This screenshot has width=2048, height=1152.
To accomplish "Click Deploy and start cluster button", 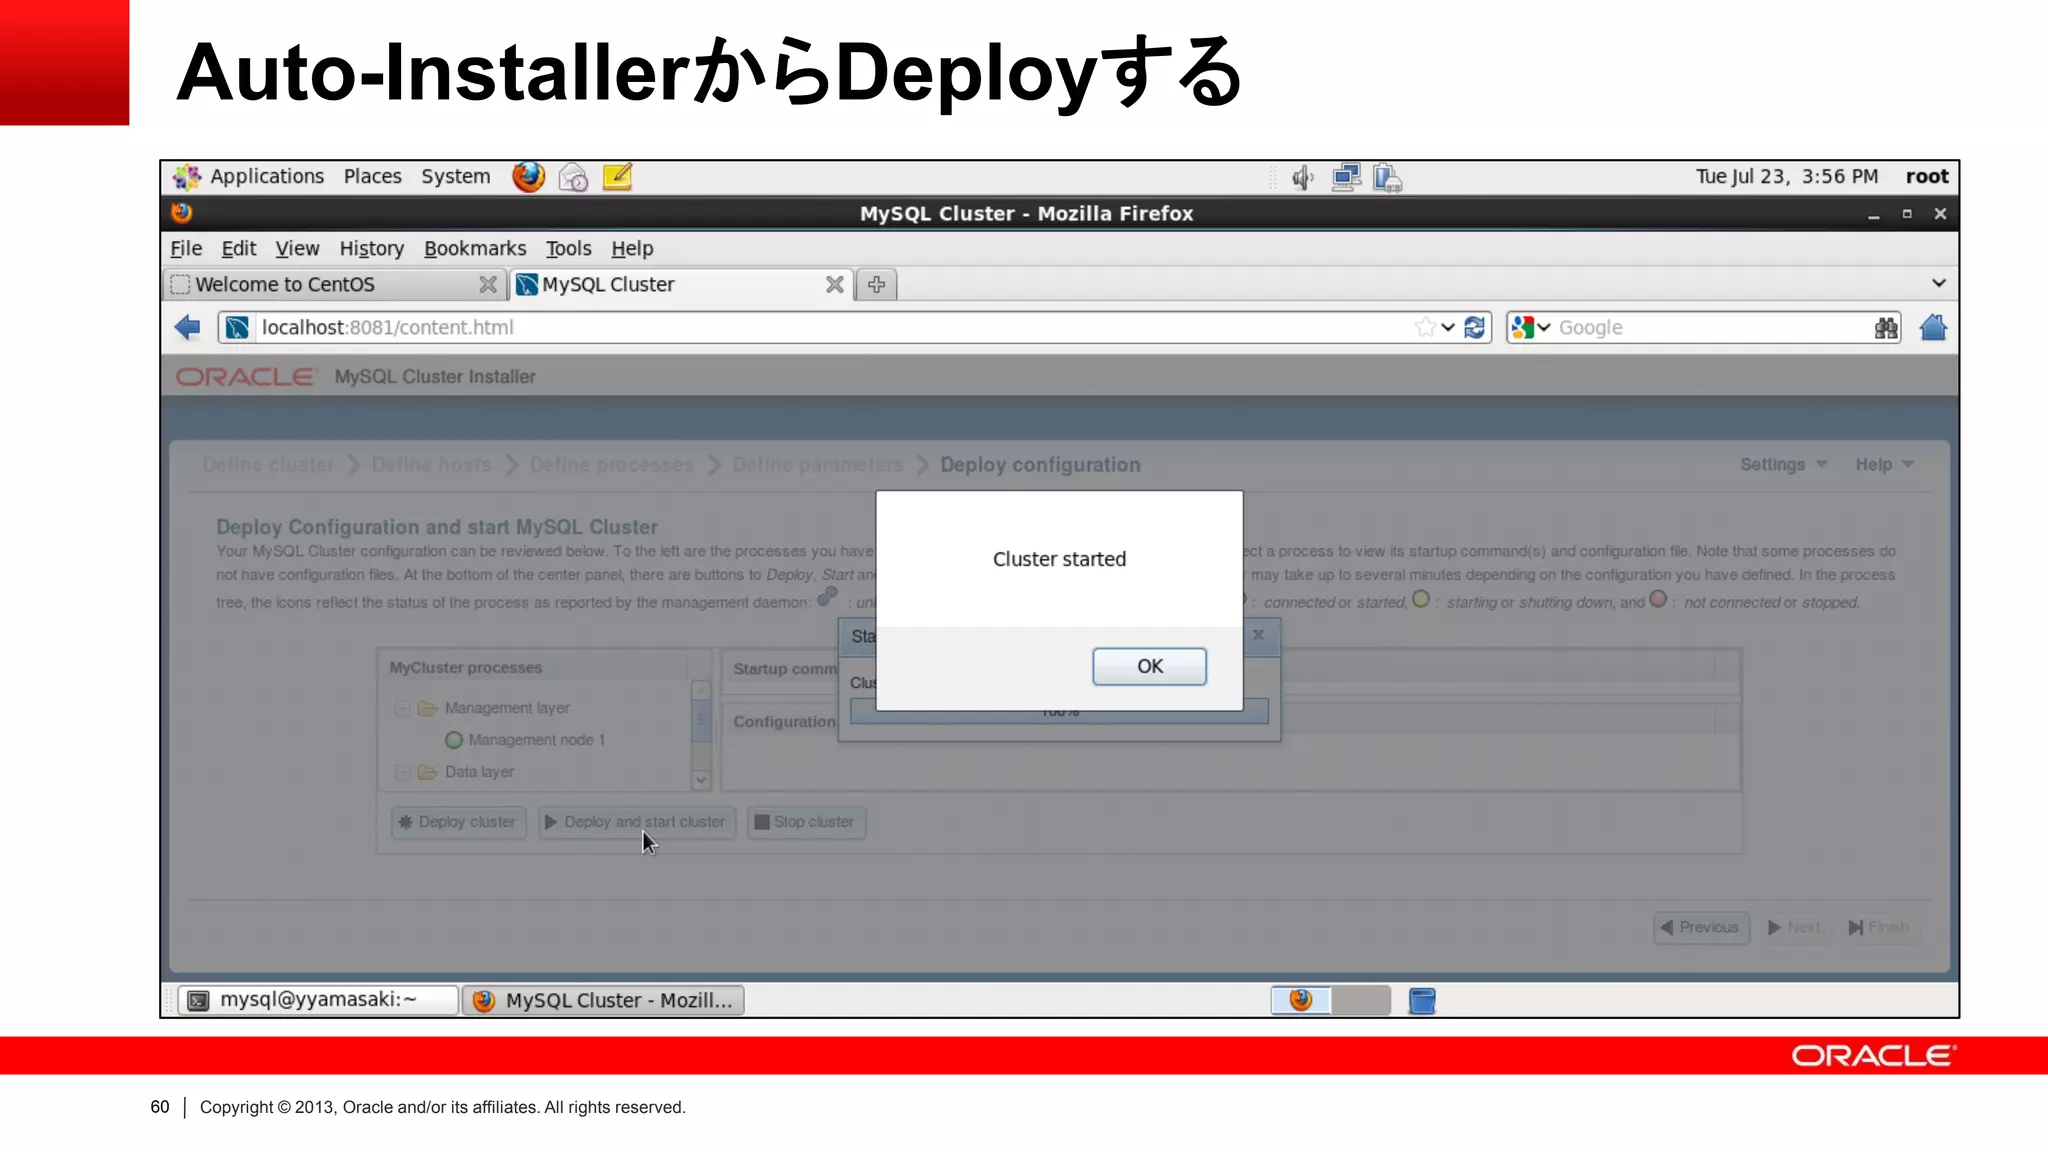I will [x=636, y=822].
